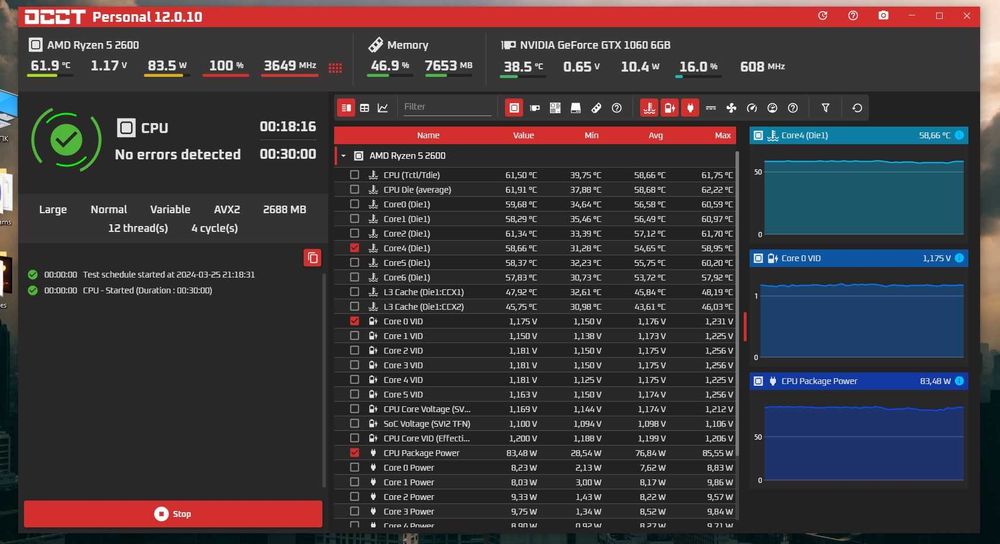This screenshot has width=1000, height=544.
Task: Switch to the table-only view icon
Action: click(365, 108)
